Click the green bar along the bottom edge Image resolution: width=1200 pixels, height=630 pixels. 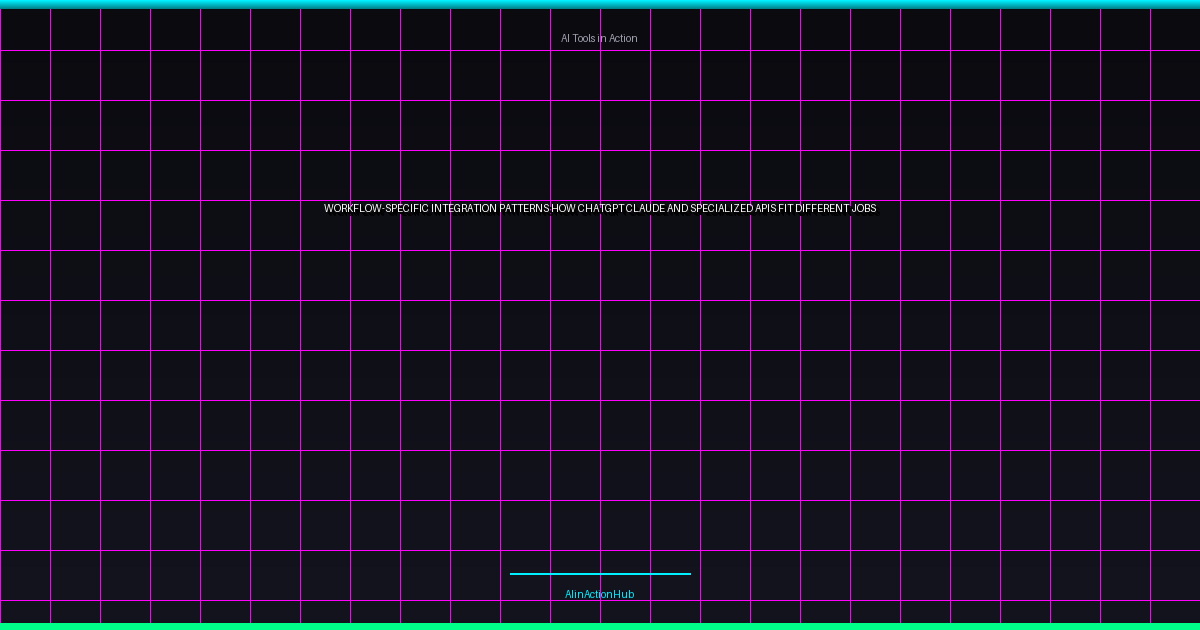pyautogui.click(x=600, y=626)
